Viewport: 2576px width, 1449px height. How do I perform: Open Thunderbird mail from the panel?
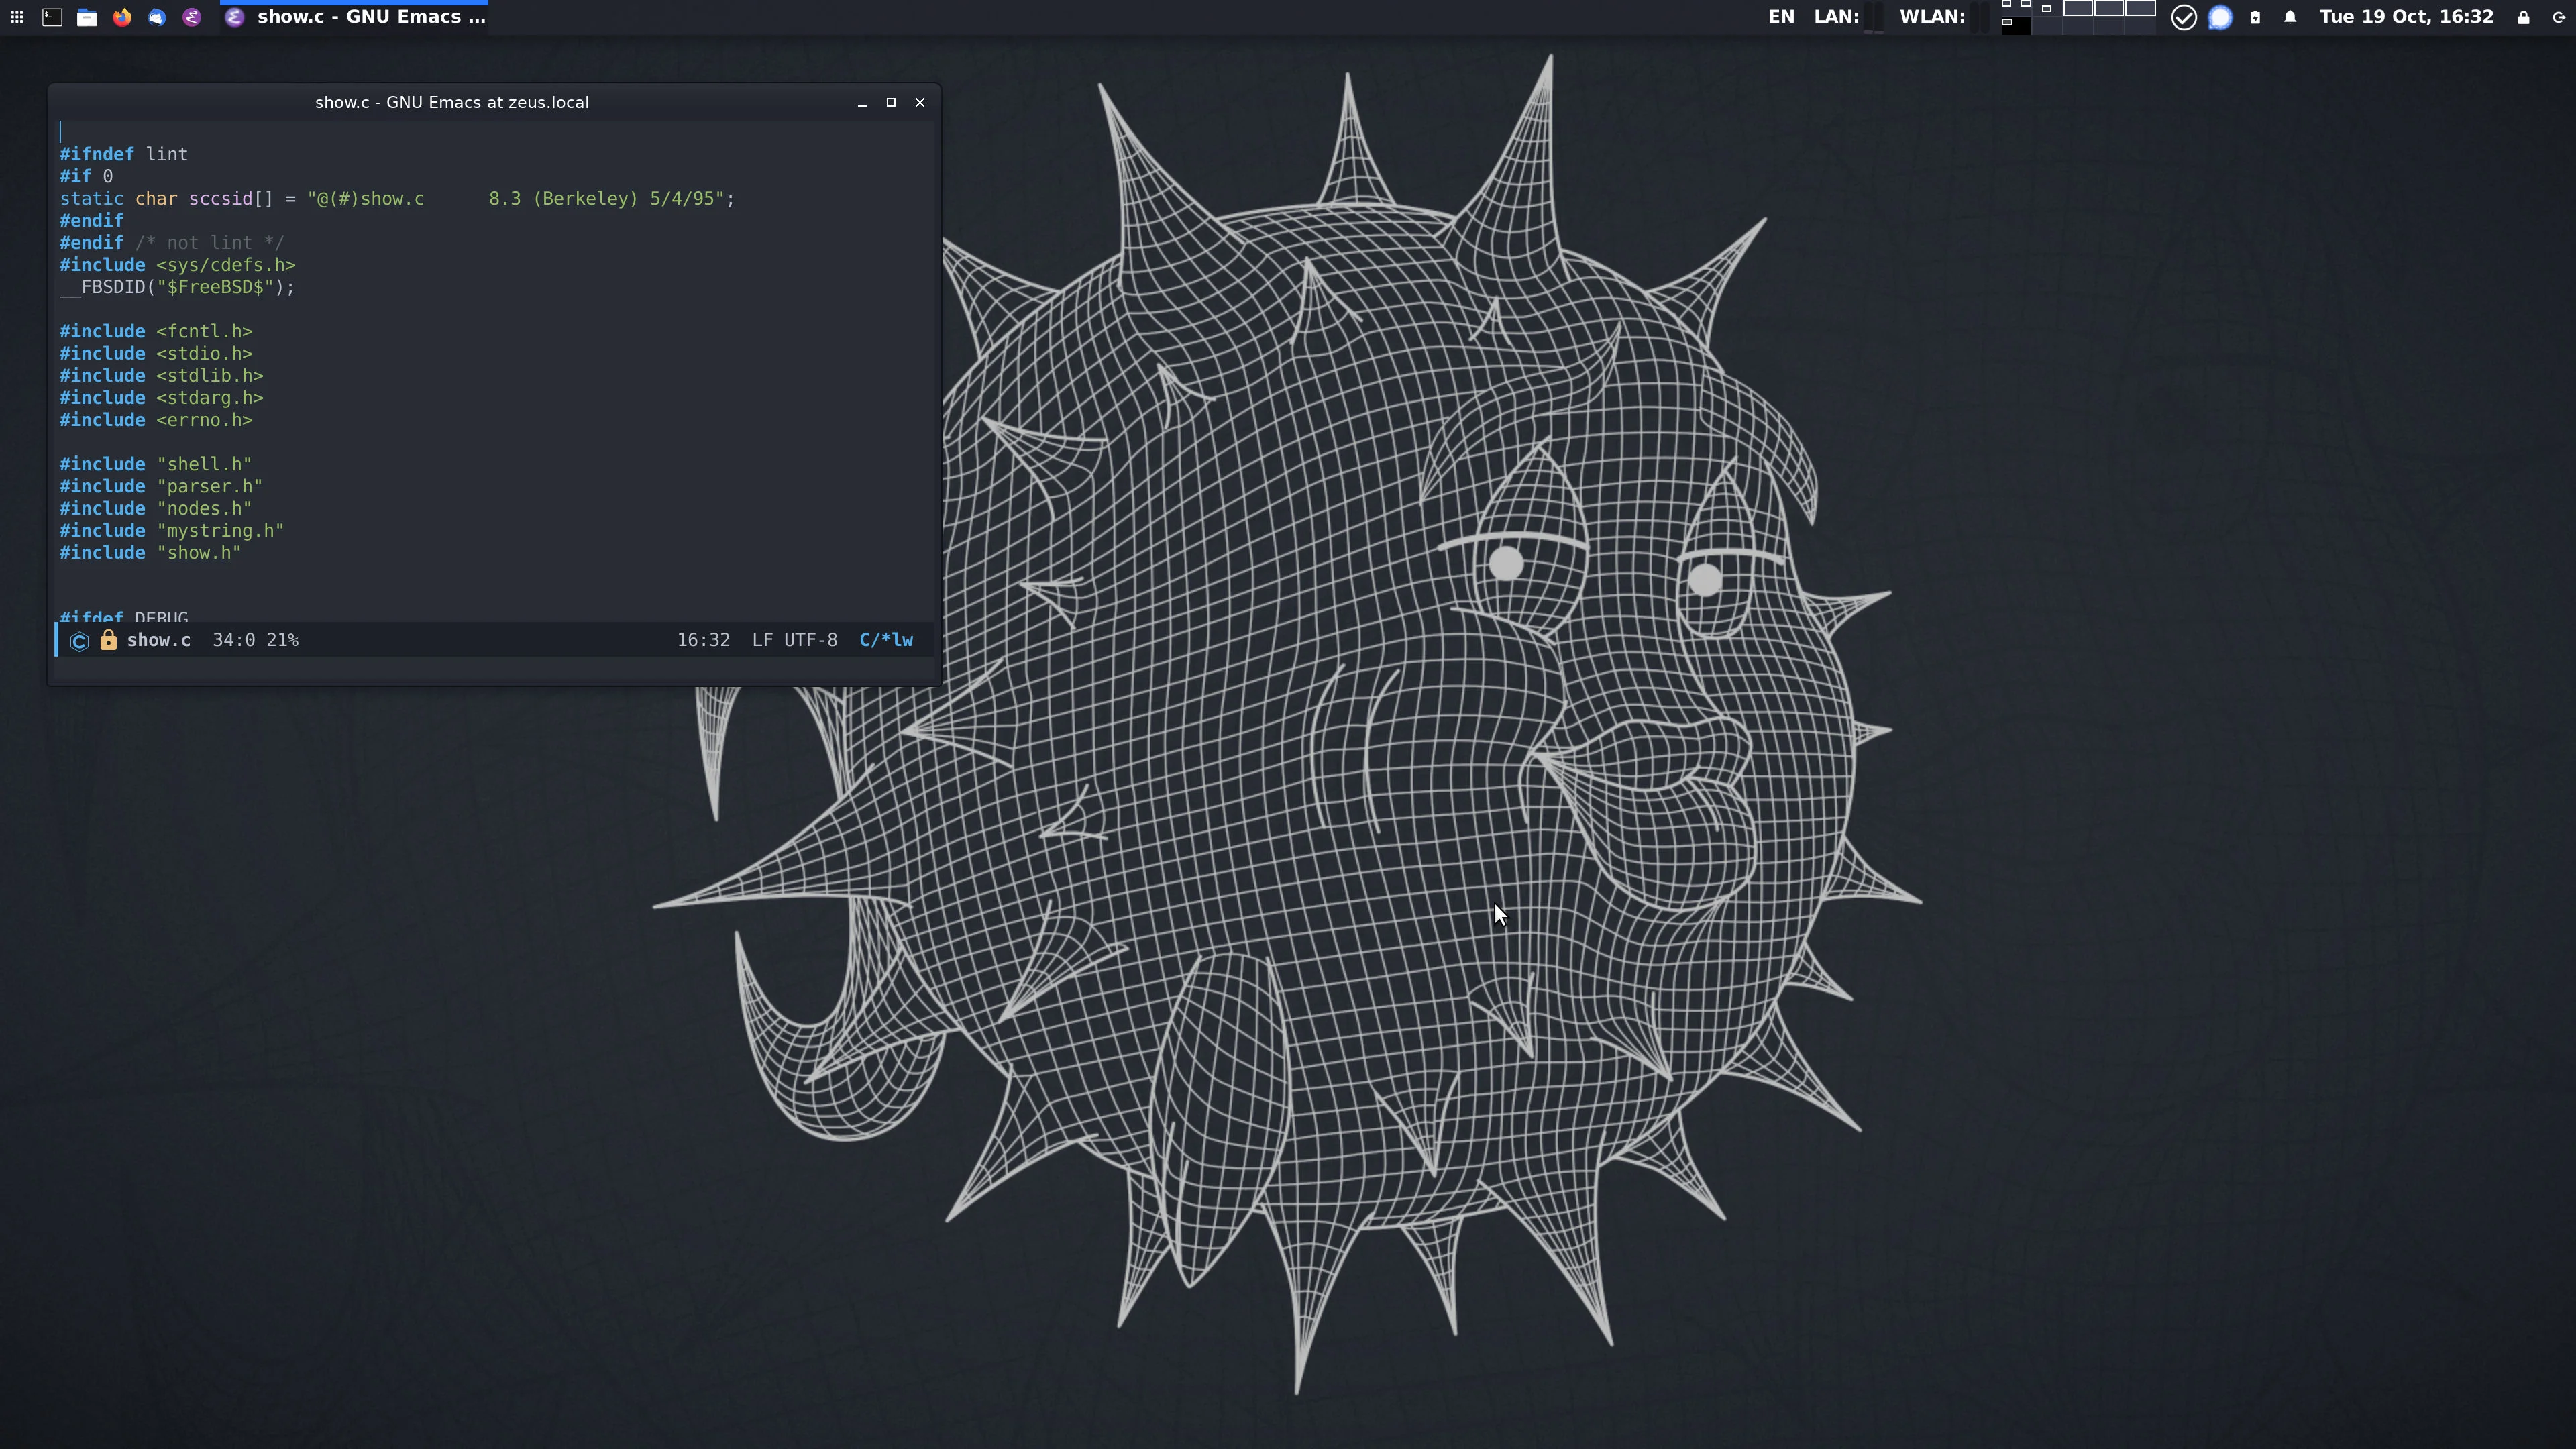click(x=157, y=17)
